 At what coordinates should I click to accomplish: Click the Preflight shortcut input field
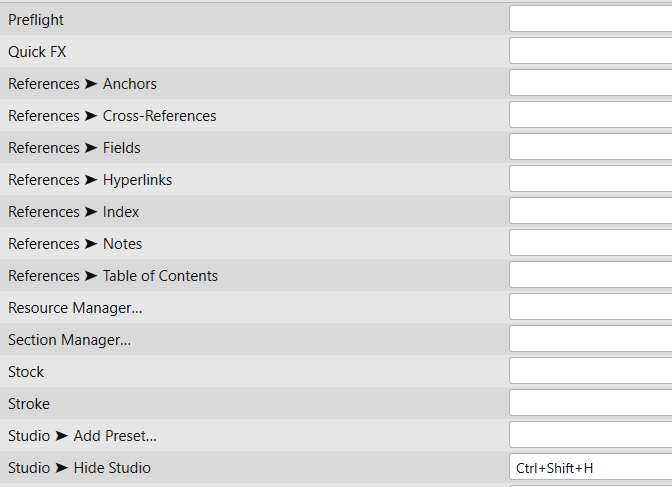click(590, 19)
